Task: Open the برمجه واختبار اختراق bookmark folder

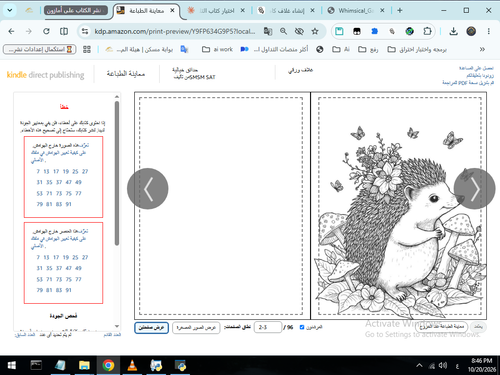Action: (x=417, y=49)
